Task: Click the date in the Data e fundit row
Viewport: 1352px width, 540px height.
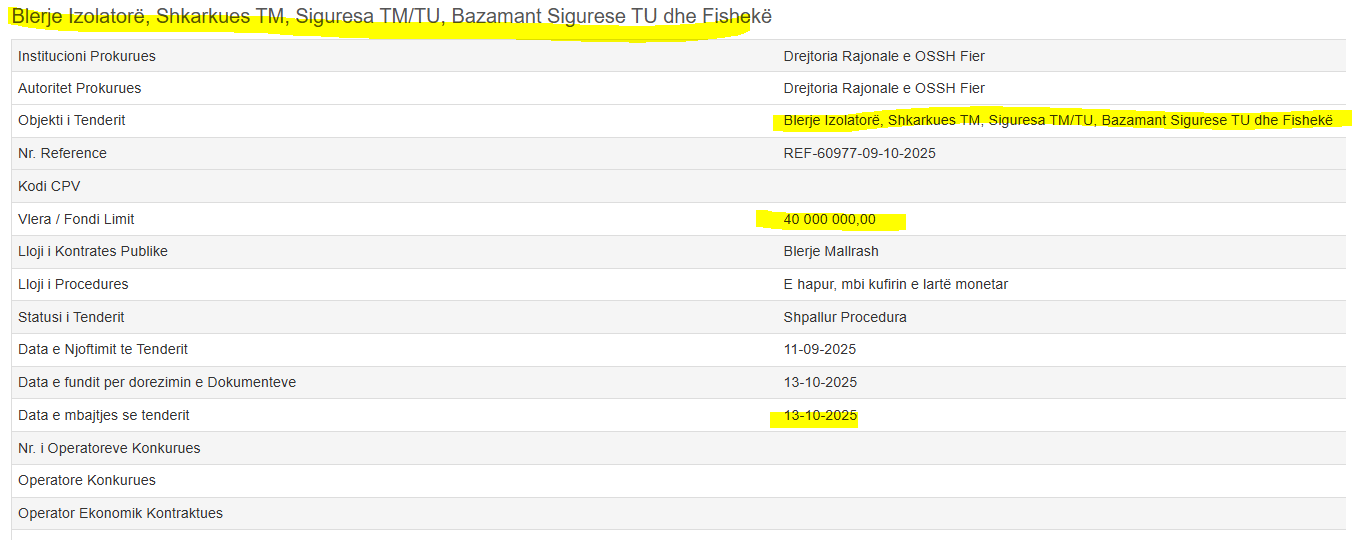Action: click(820, 382)
